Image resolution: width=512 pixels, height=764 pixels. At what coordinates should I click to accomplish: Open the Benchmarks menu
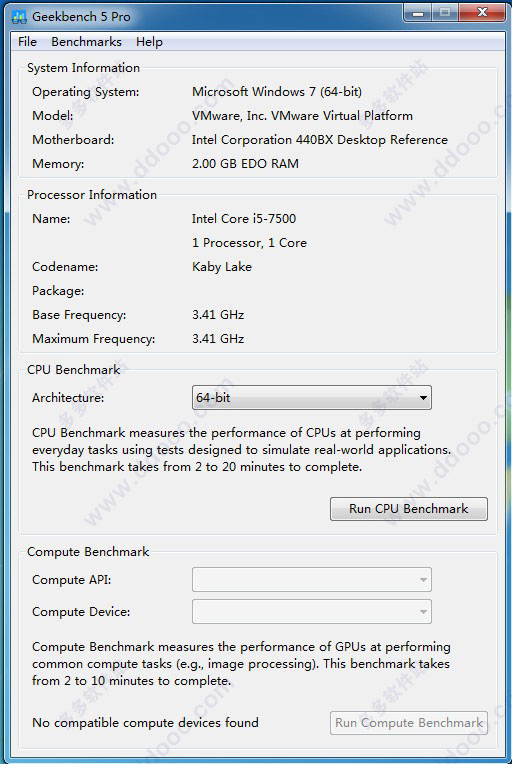pyautogui.click(x=86, y=42)
